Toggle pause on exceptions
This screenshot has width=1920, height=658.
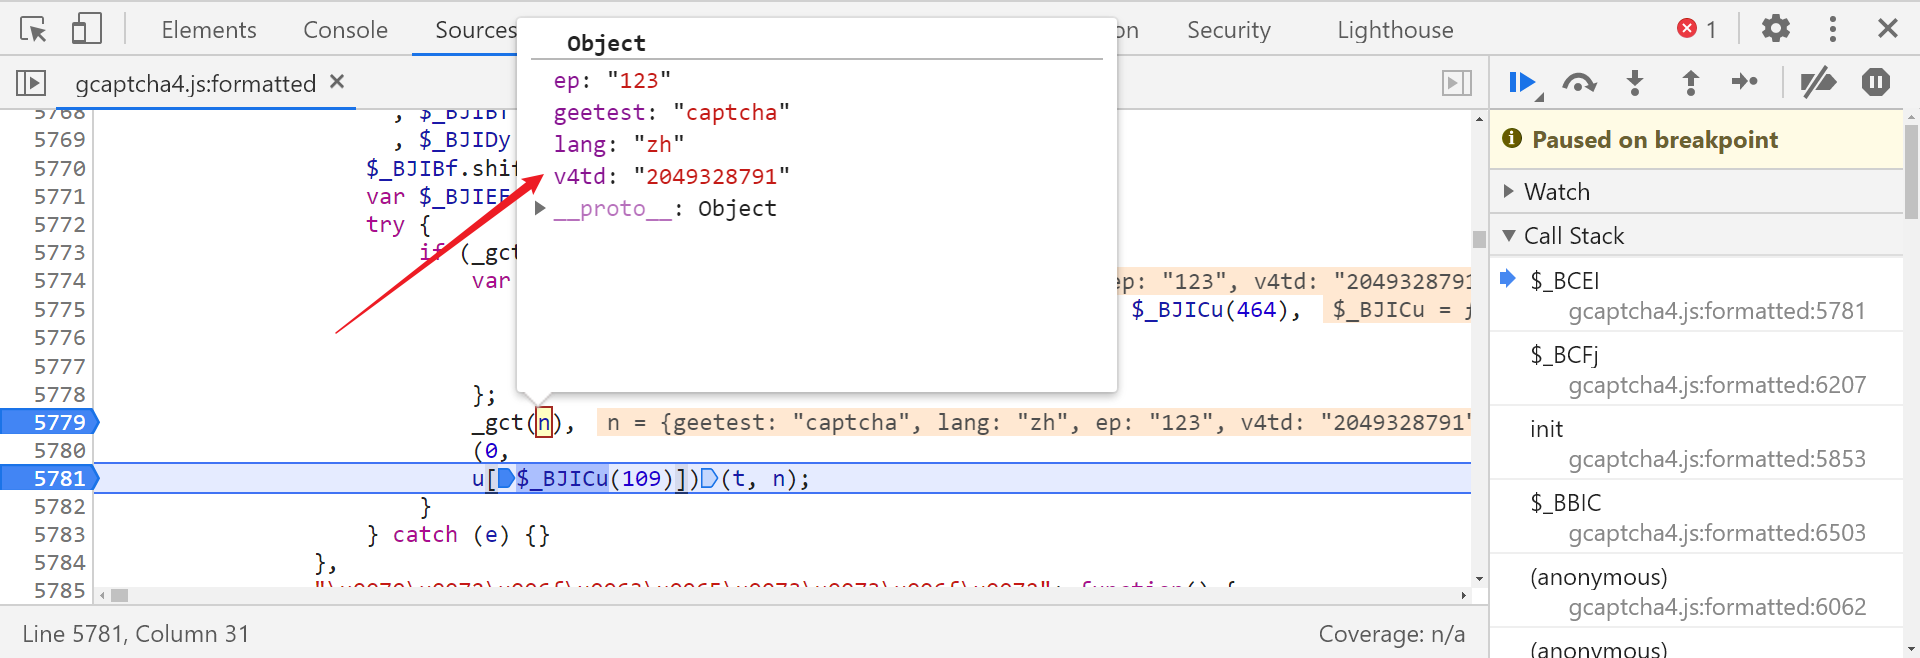point(1876,82)
